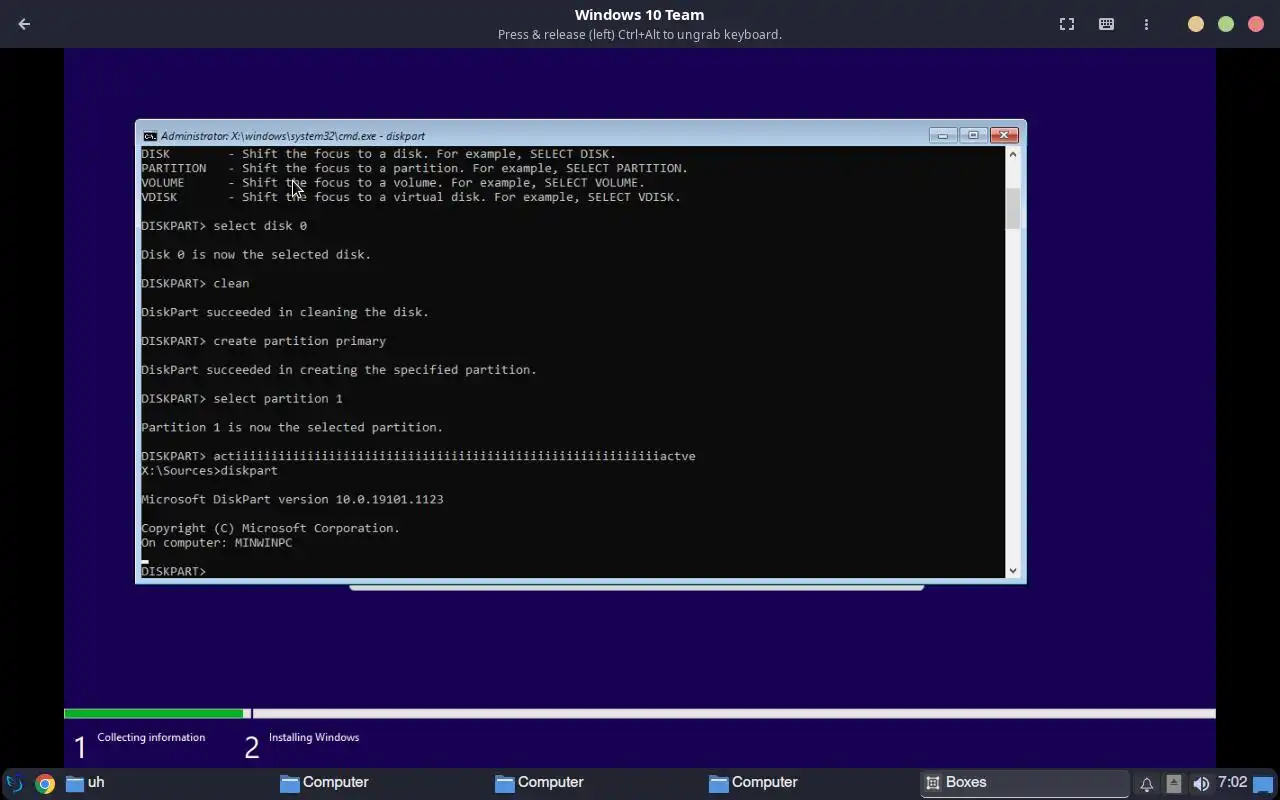Click the setup green progress bar

point(154,714)
